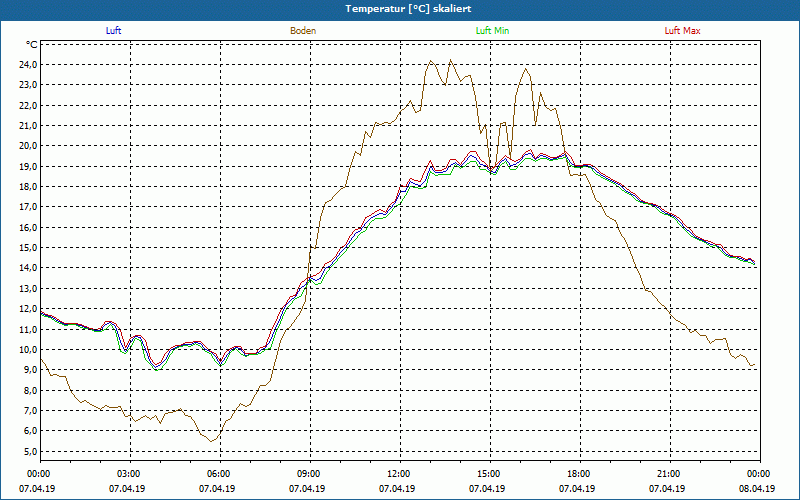Click the chart title 'Temperatur [°C] skaliert'

[408, 9]
